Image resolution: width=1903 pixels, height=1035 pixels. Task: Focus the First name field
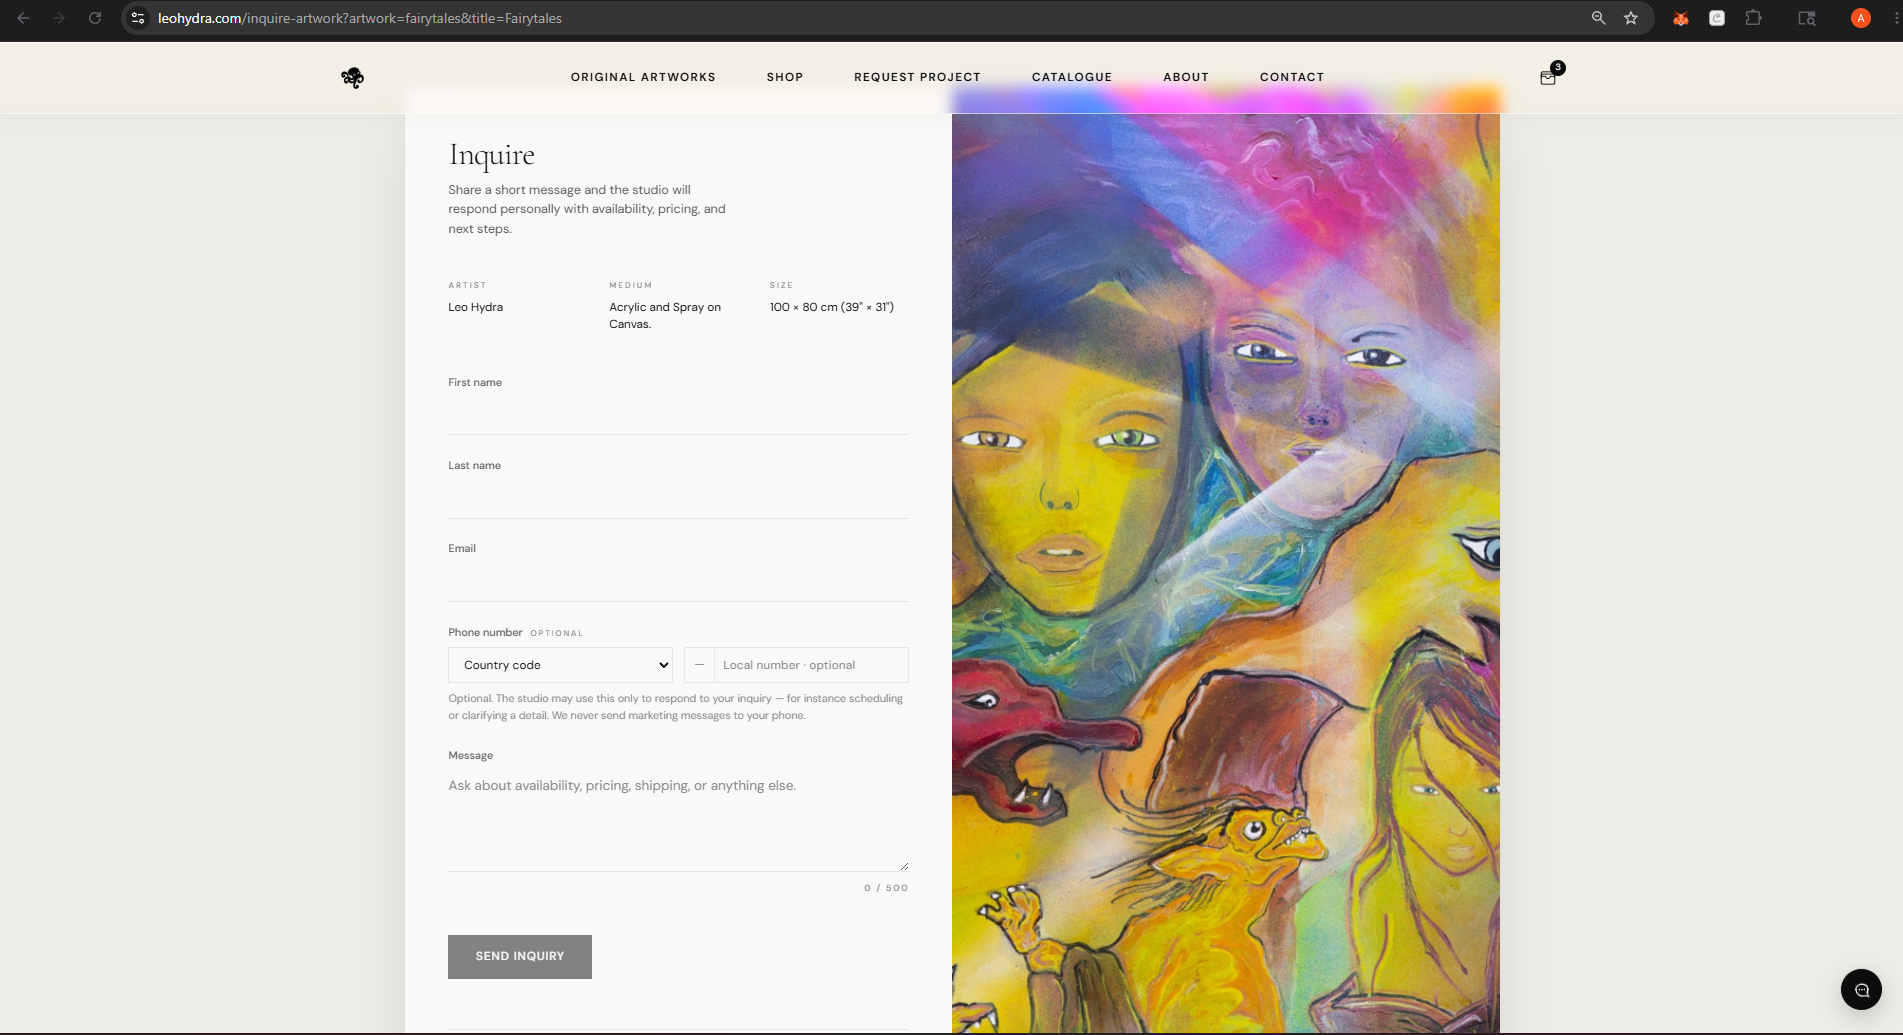678,414
